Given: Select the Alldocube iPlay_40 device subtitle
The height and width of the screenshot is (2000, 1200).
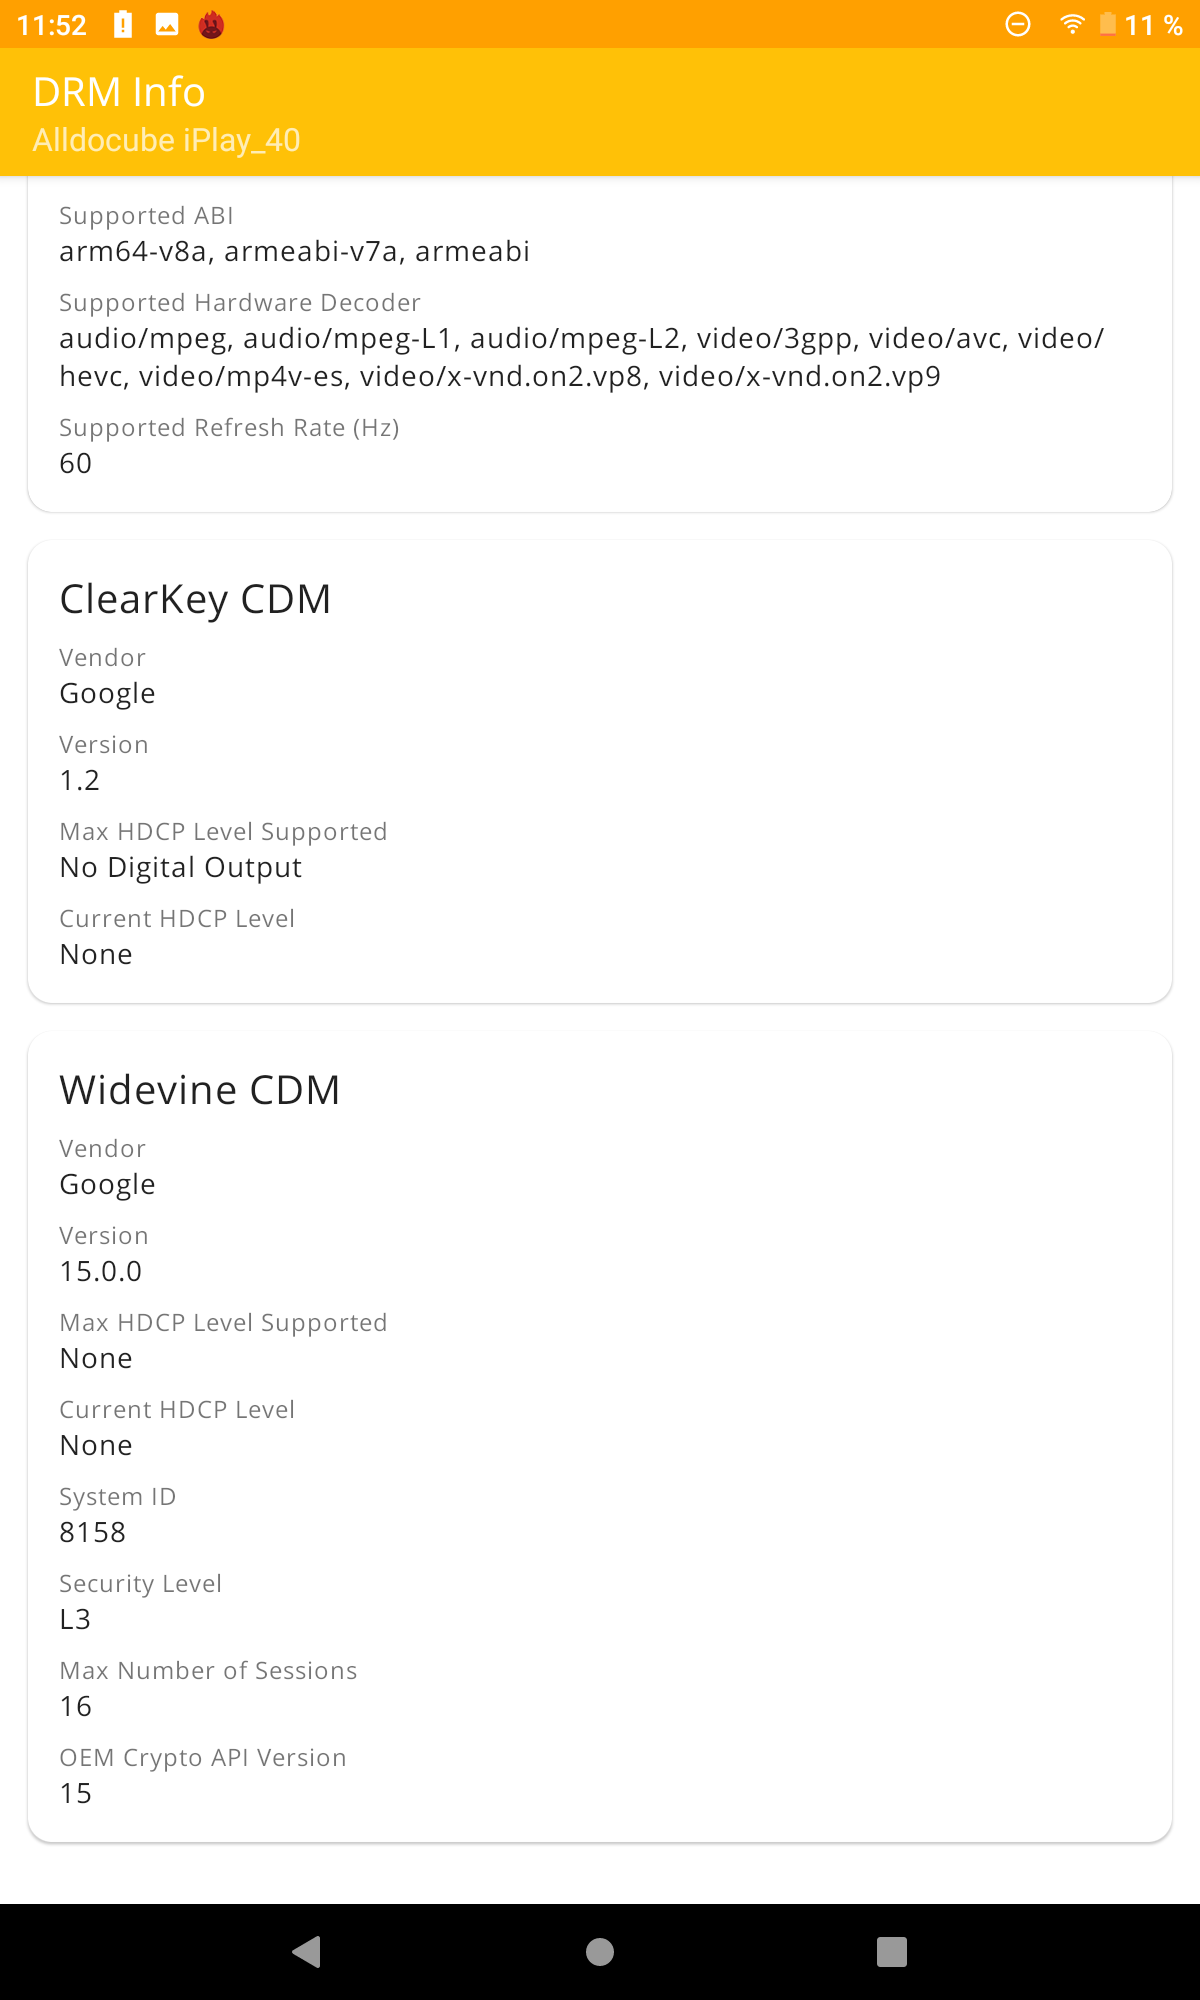Looking at the screenshot, I should pos(167,140).
